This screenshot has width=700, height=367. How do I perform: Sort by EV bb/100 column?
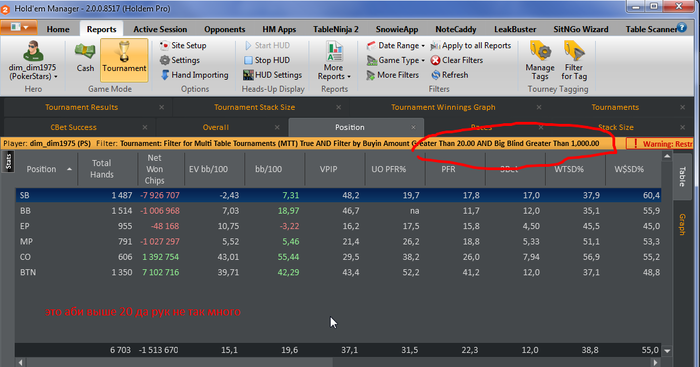point(214,169)
